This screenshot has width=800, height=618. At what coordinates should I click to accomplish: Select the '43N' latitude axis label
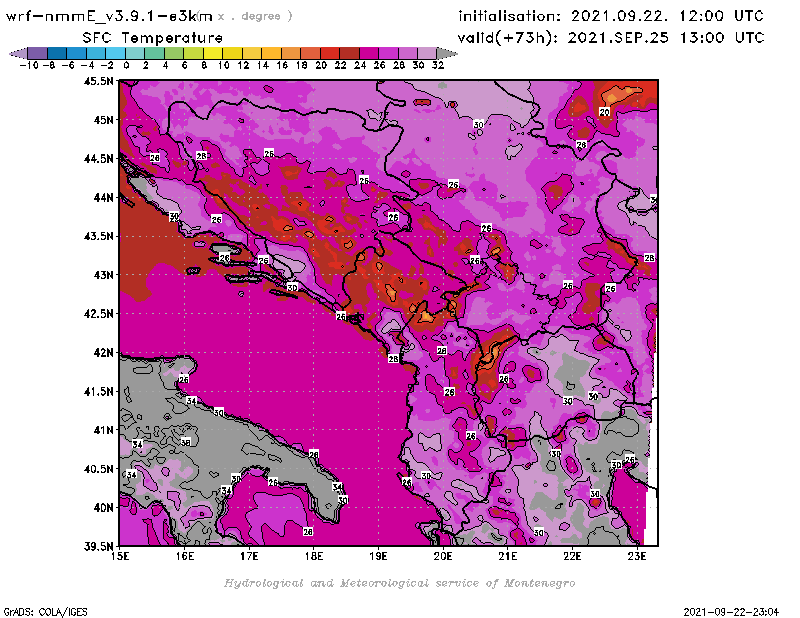pos(103,275)
